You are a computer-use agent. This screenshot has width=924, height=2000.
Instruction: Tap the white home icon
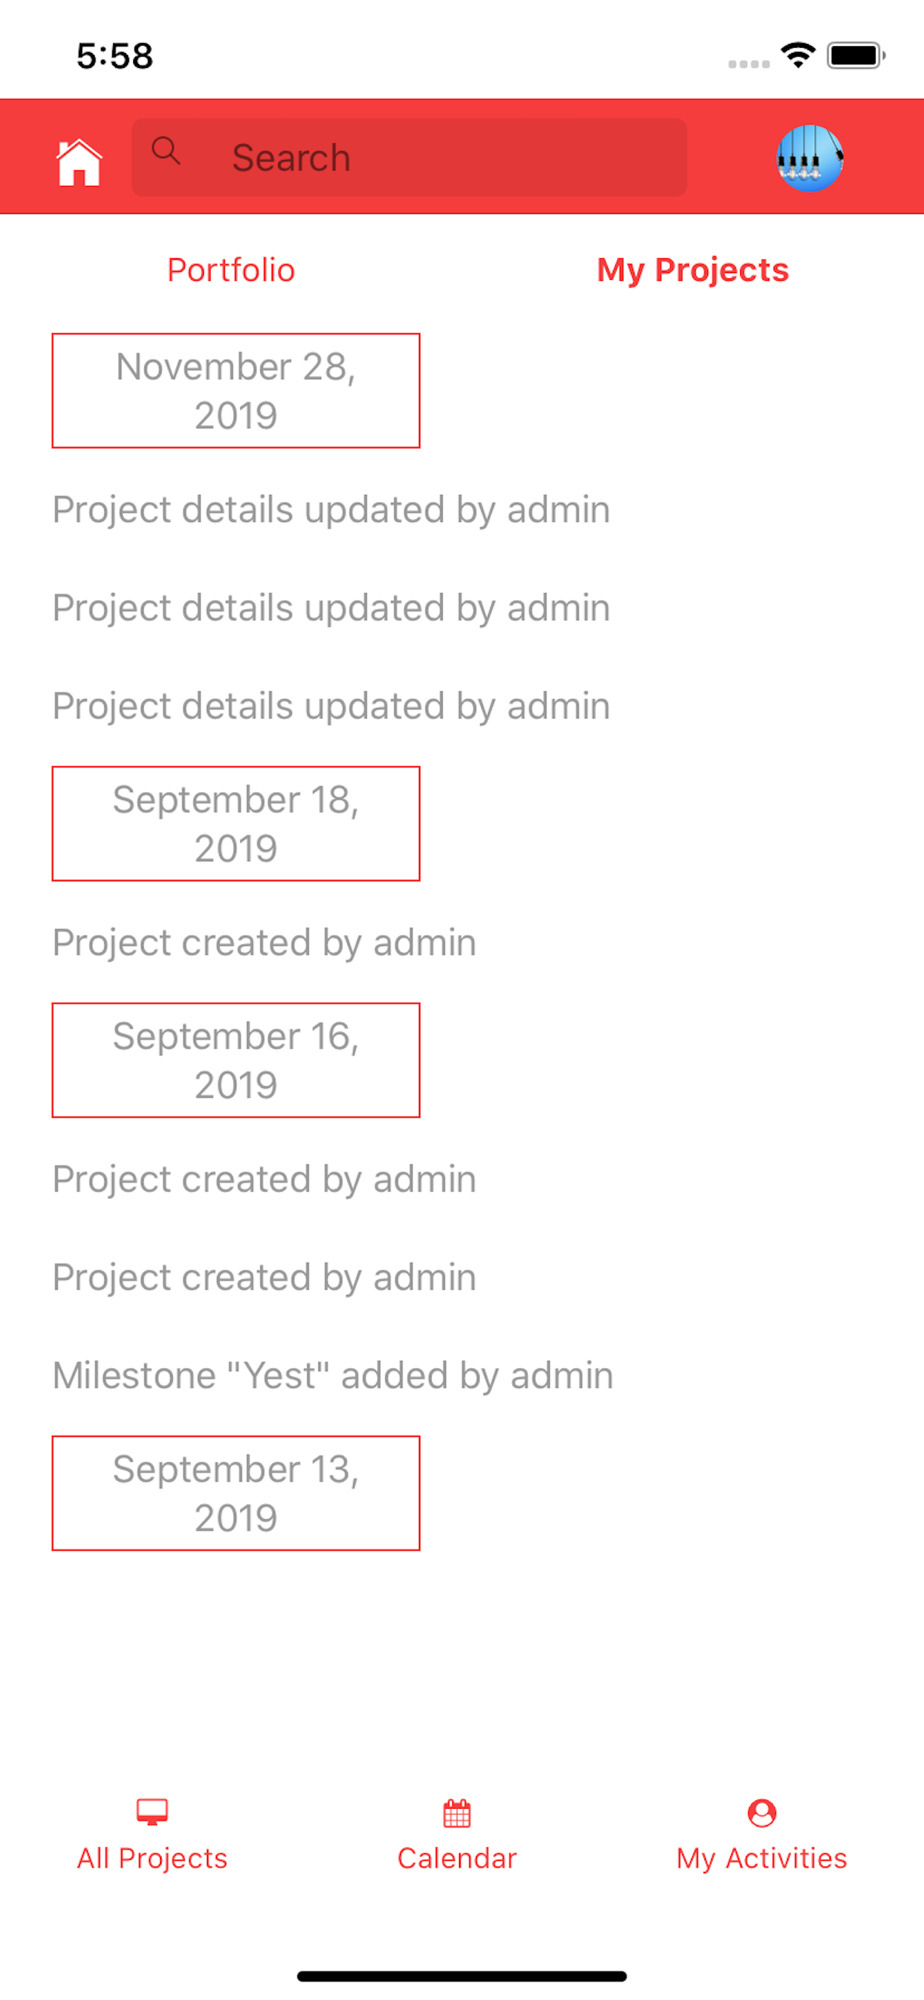pos(79,162)
